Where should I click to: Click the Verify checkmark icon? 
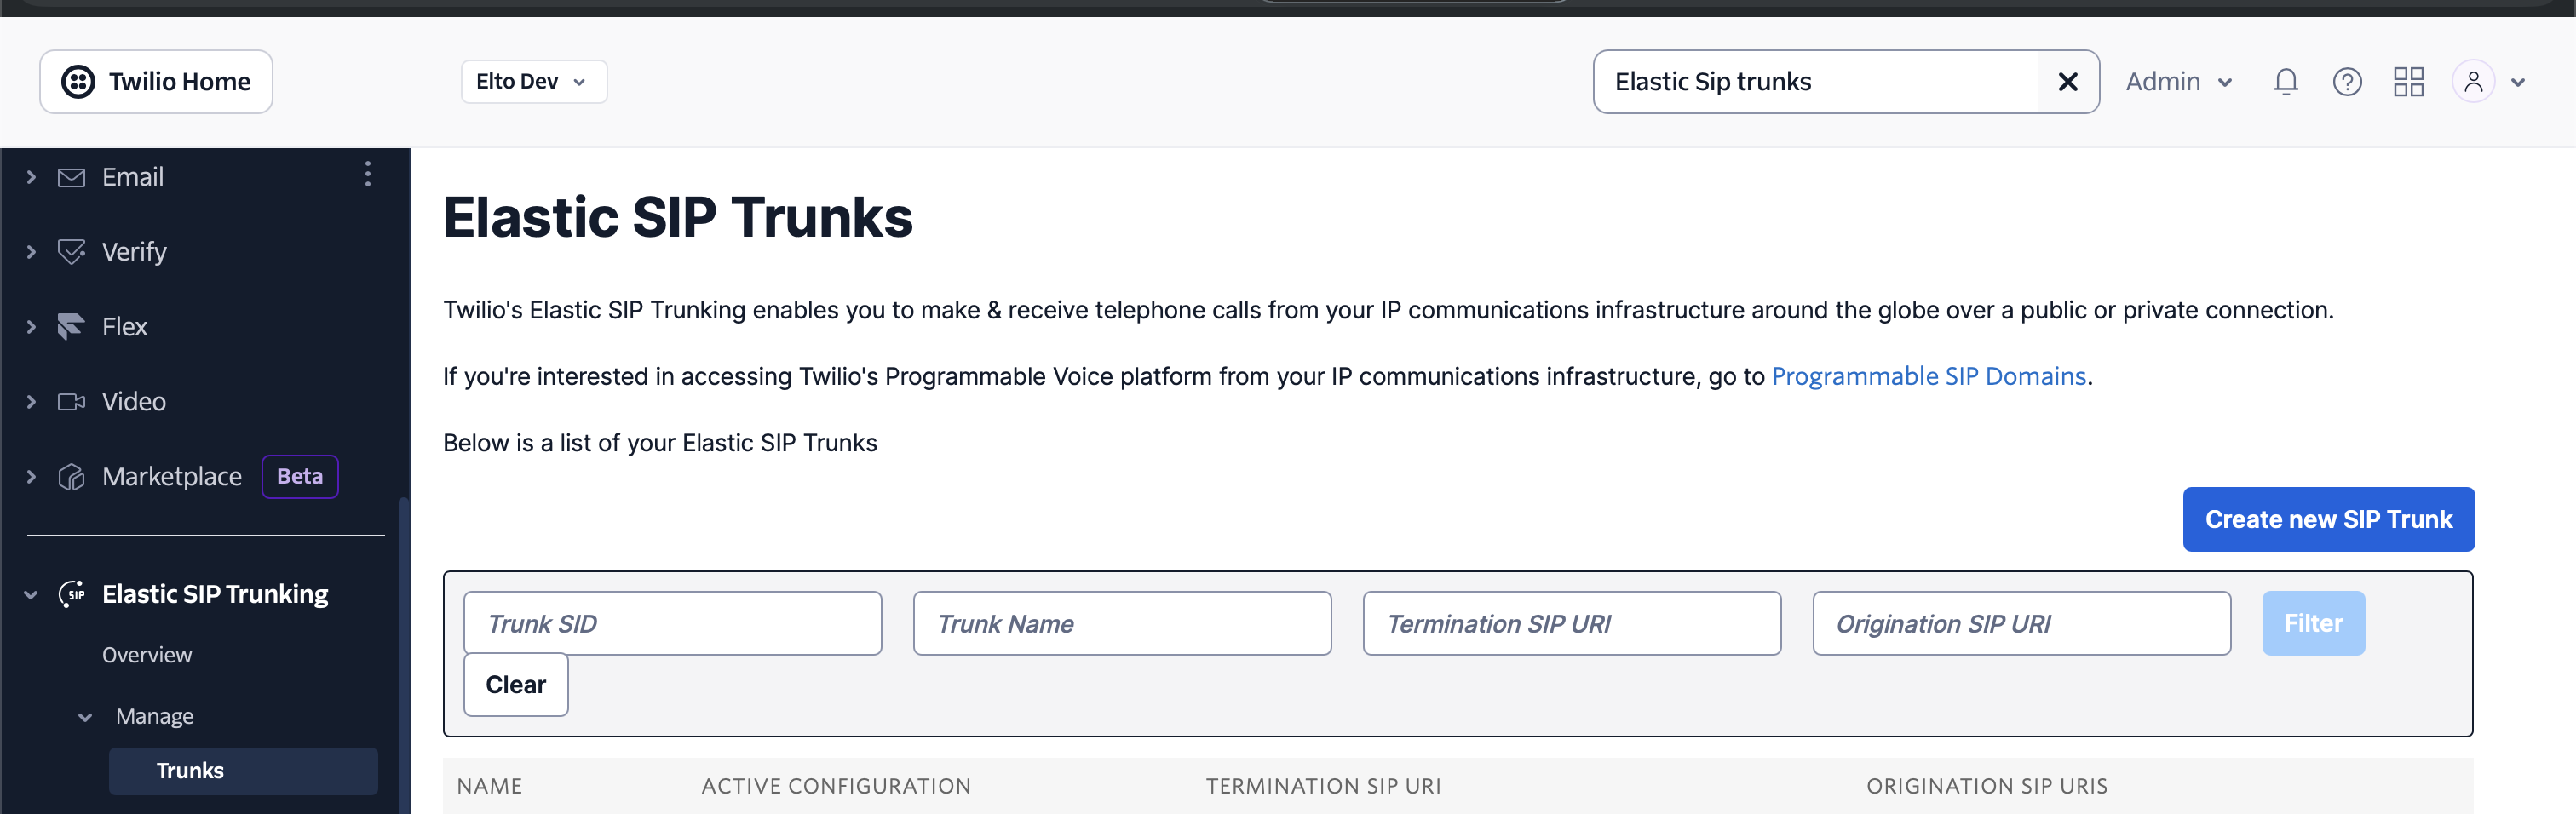[71, 252]
